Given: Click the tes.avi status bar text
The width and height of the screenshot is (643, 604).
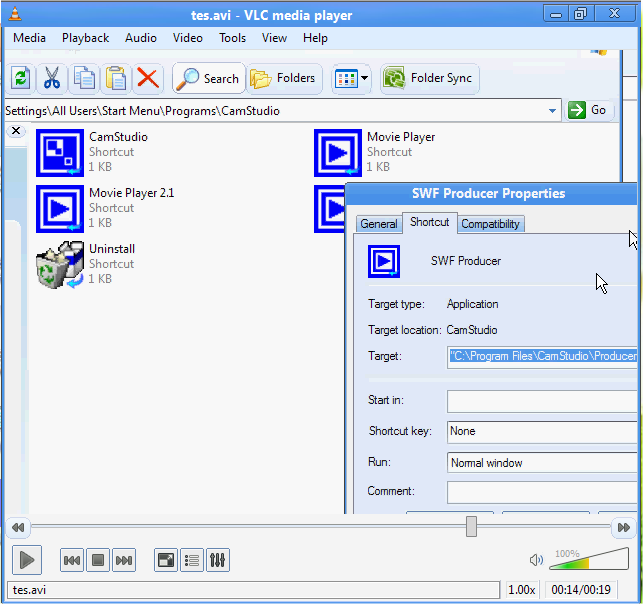Looking at the screenshot, I should point(29,590).
